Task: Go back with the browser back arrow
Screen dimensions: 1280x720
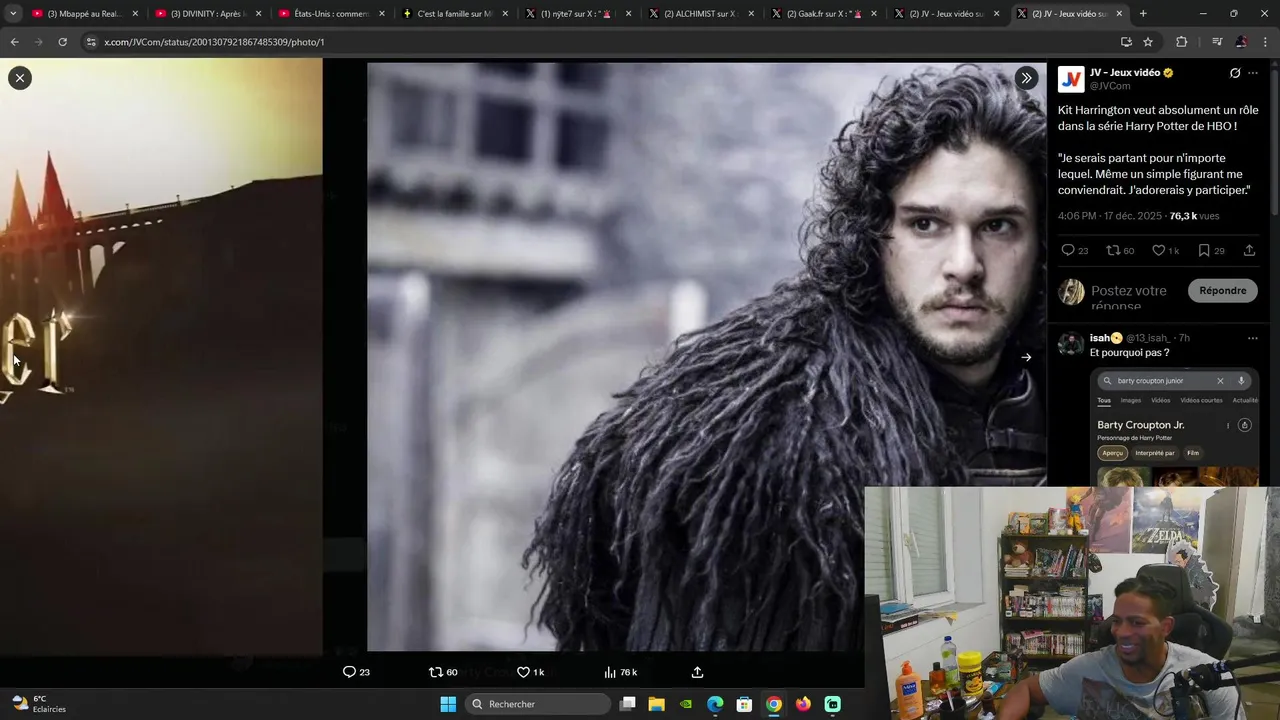Action: point(14,42)
